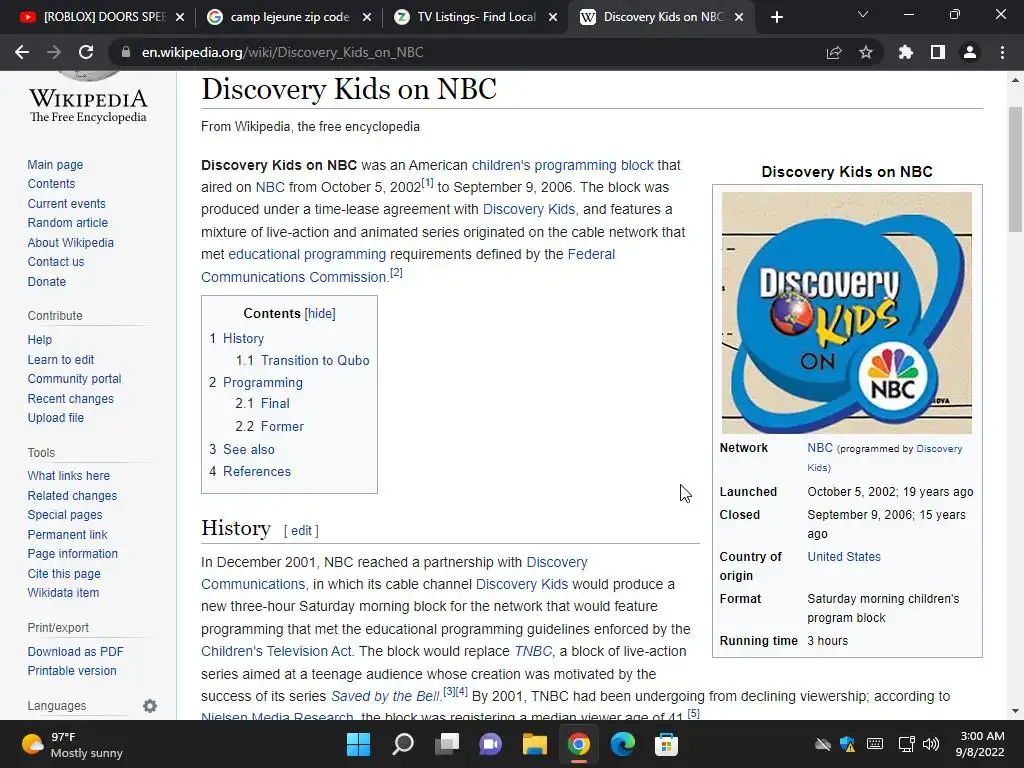Image resolution: width=1024 pixels, height=768 pixels.
Task: Jump to 2 Programming in contents
Action: pos(256,383)
